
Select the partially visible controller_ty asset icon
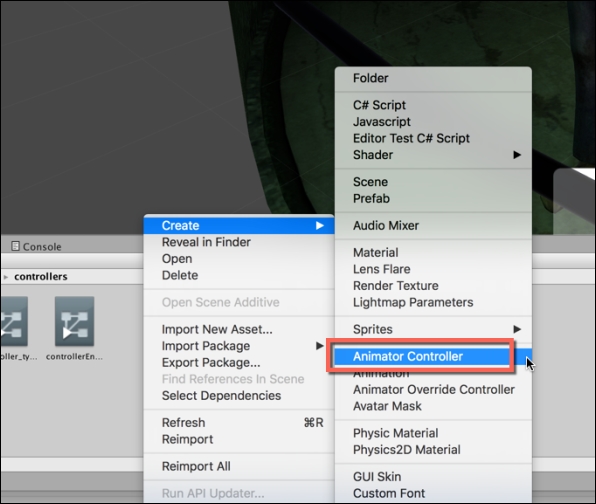[x=14, y=321]
